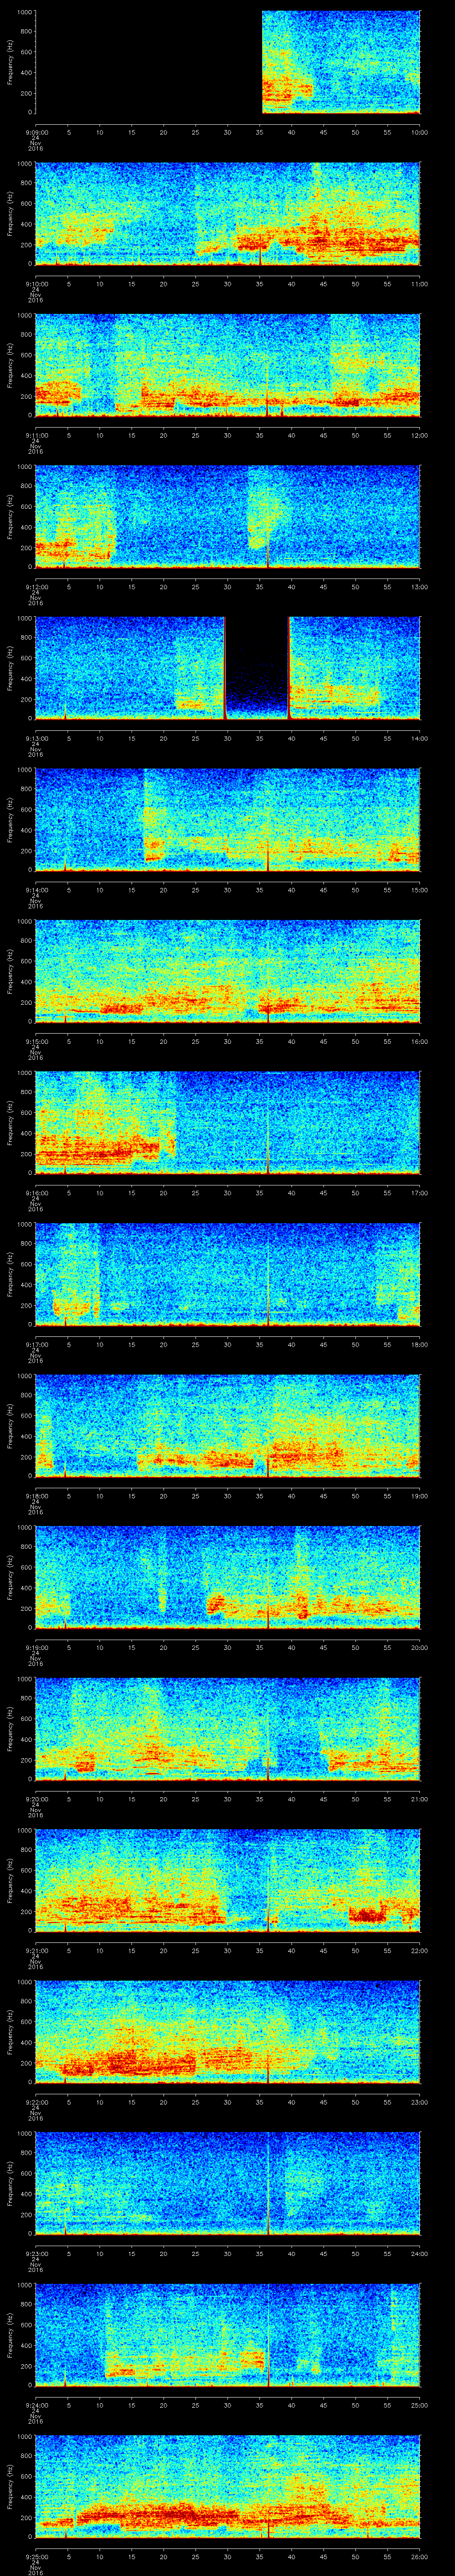Viewport: 455px width, 2576px height.
Task: Click the "20:00" end time label
Action: (x=419, y=1647)
